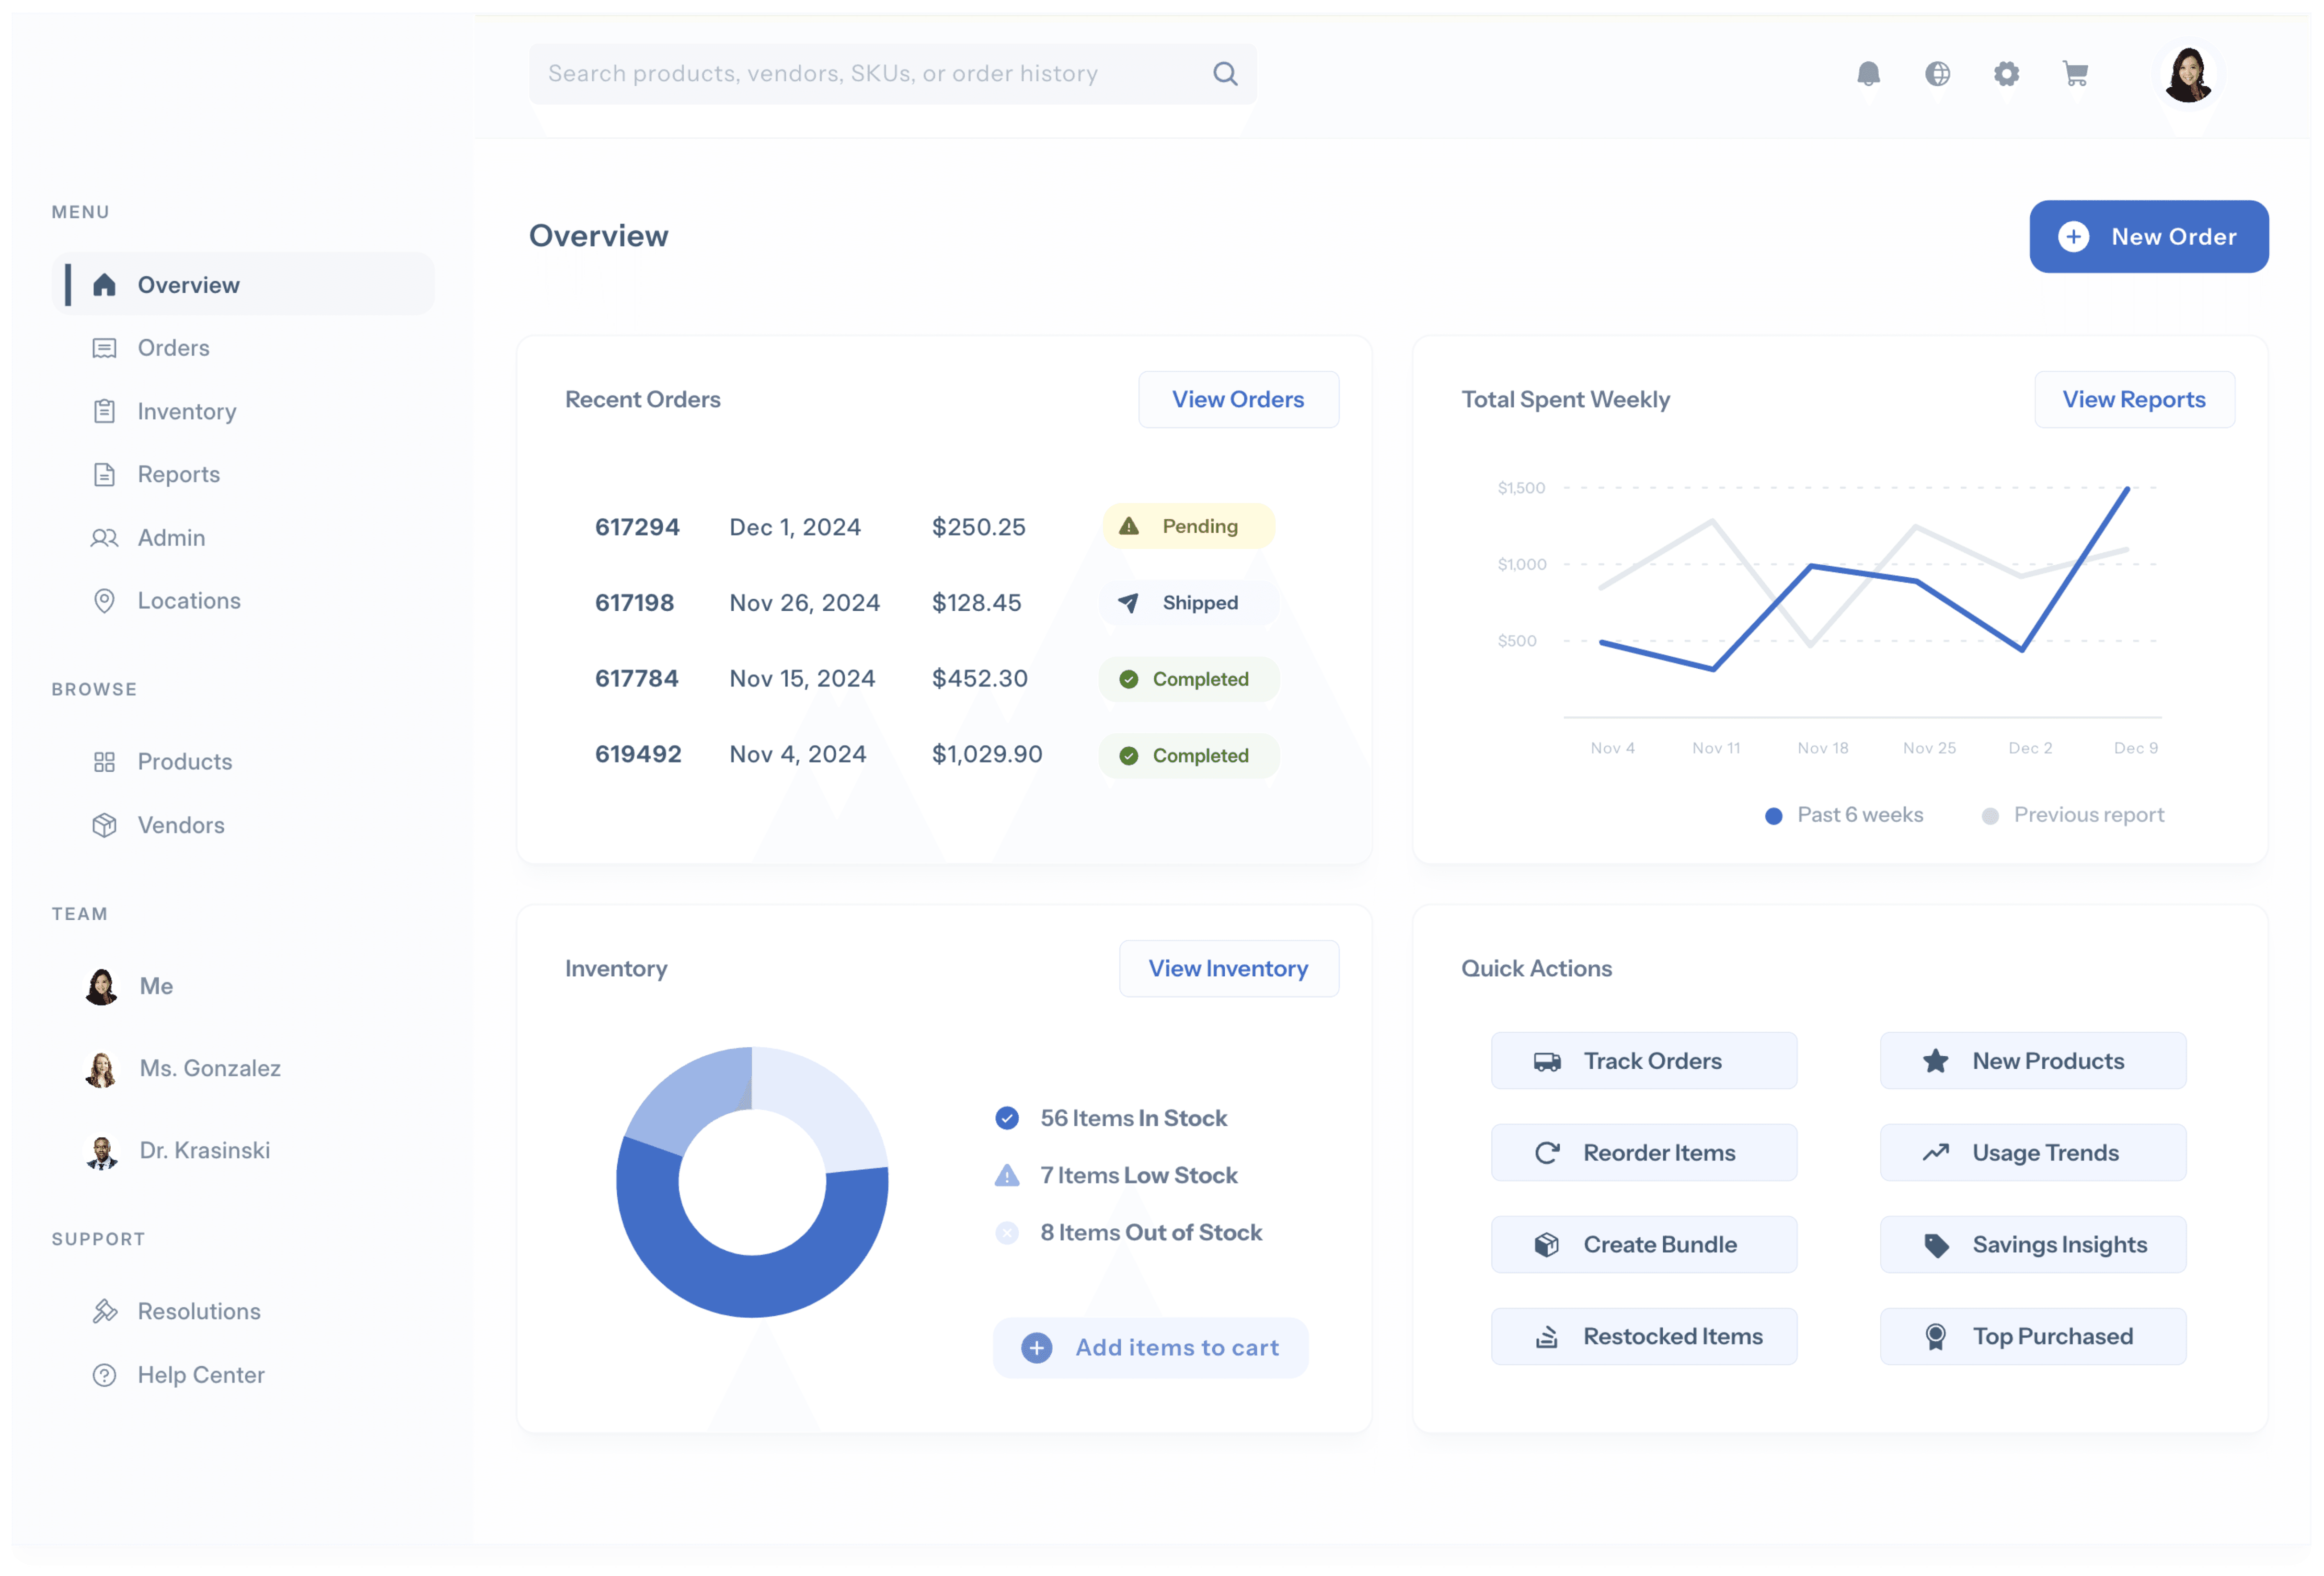The width and height of the screenshot is (2324, 1576).
Task: Click the search magnifier icon
Action: coord(1225,74)
